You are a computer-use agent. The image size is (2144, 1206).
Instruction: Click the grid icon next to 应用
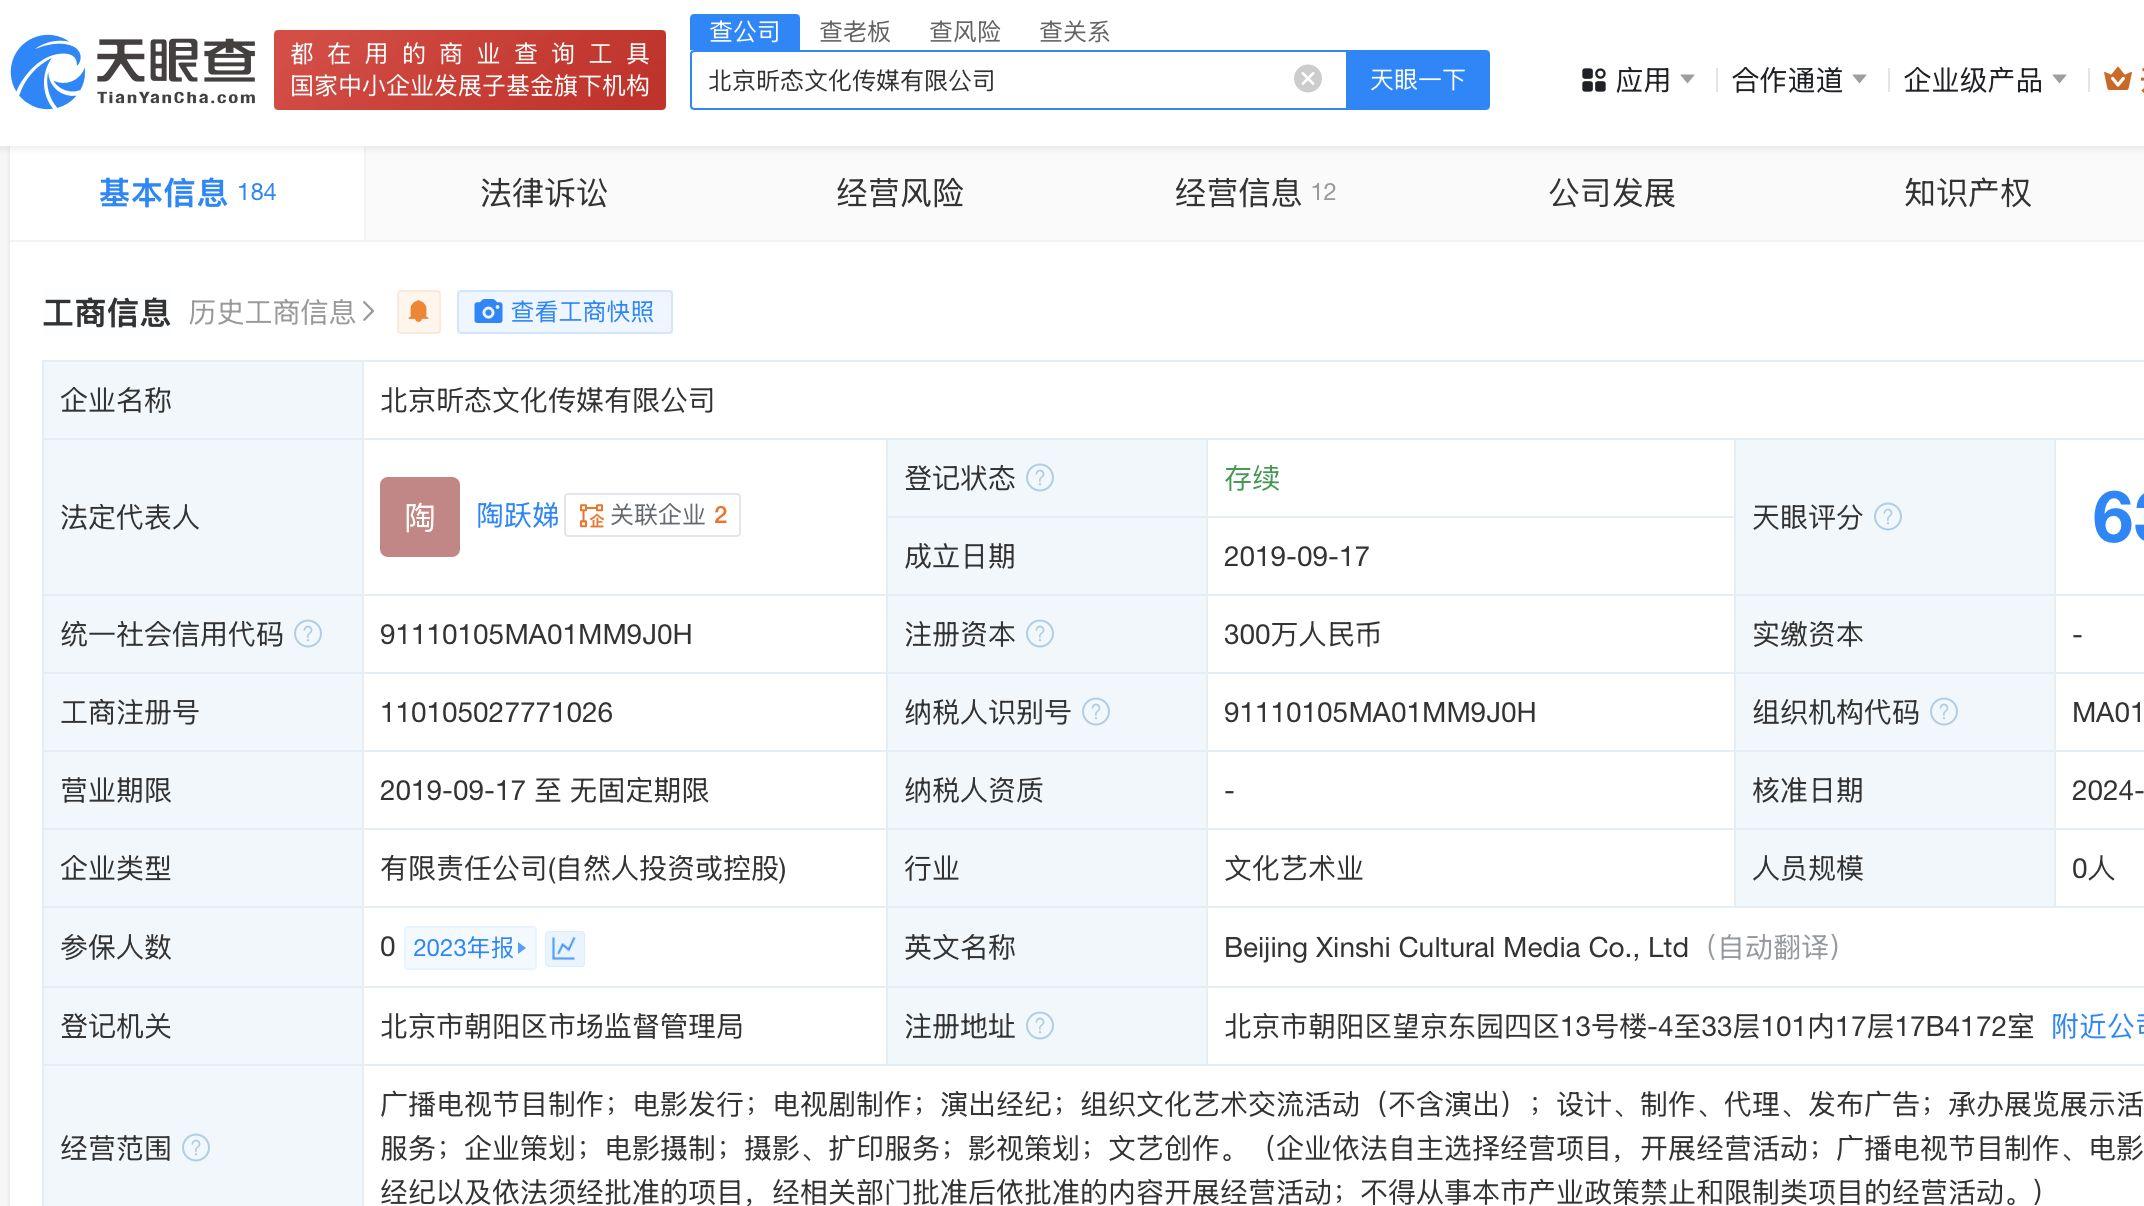[1593, 80]
